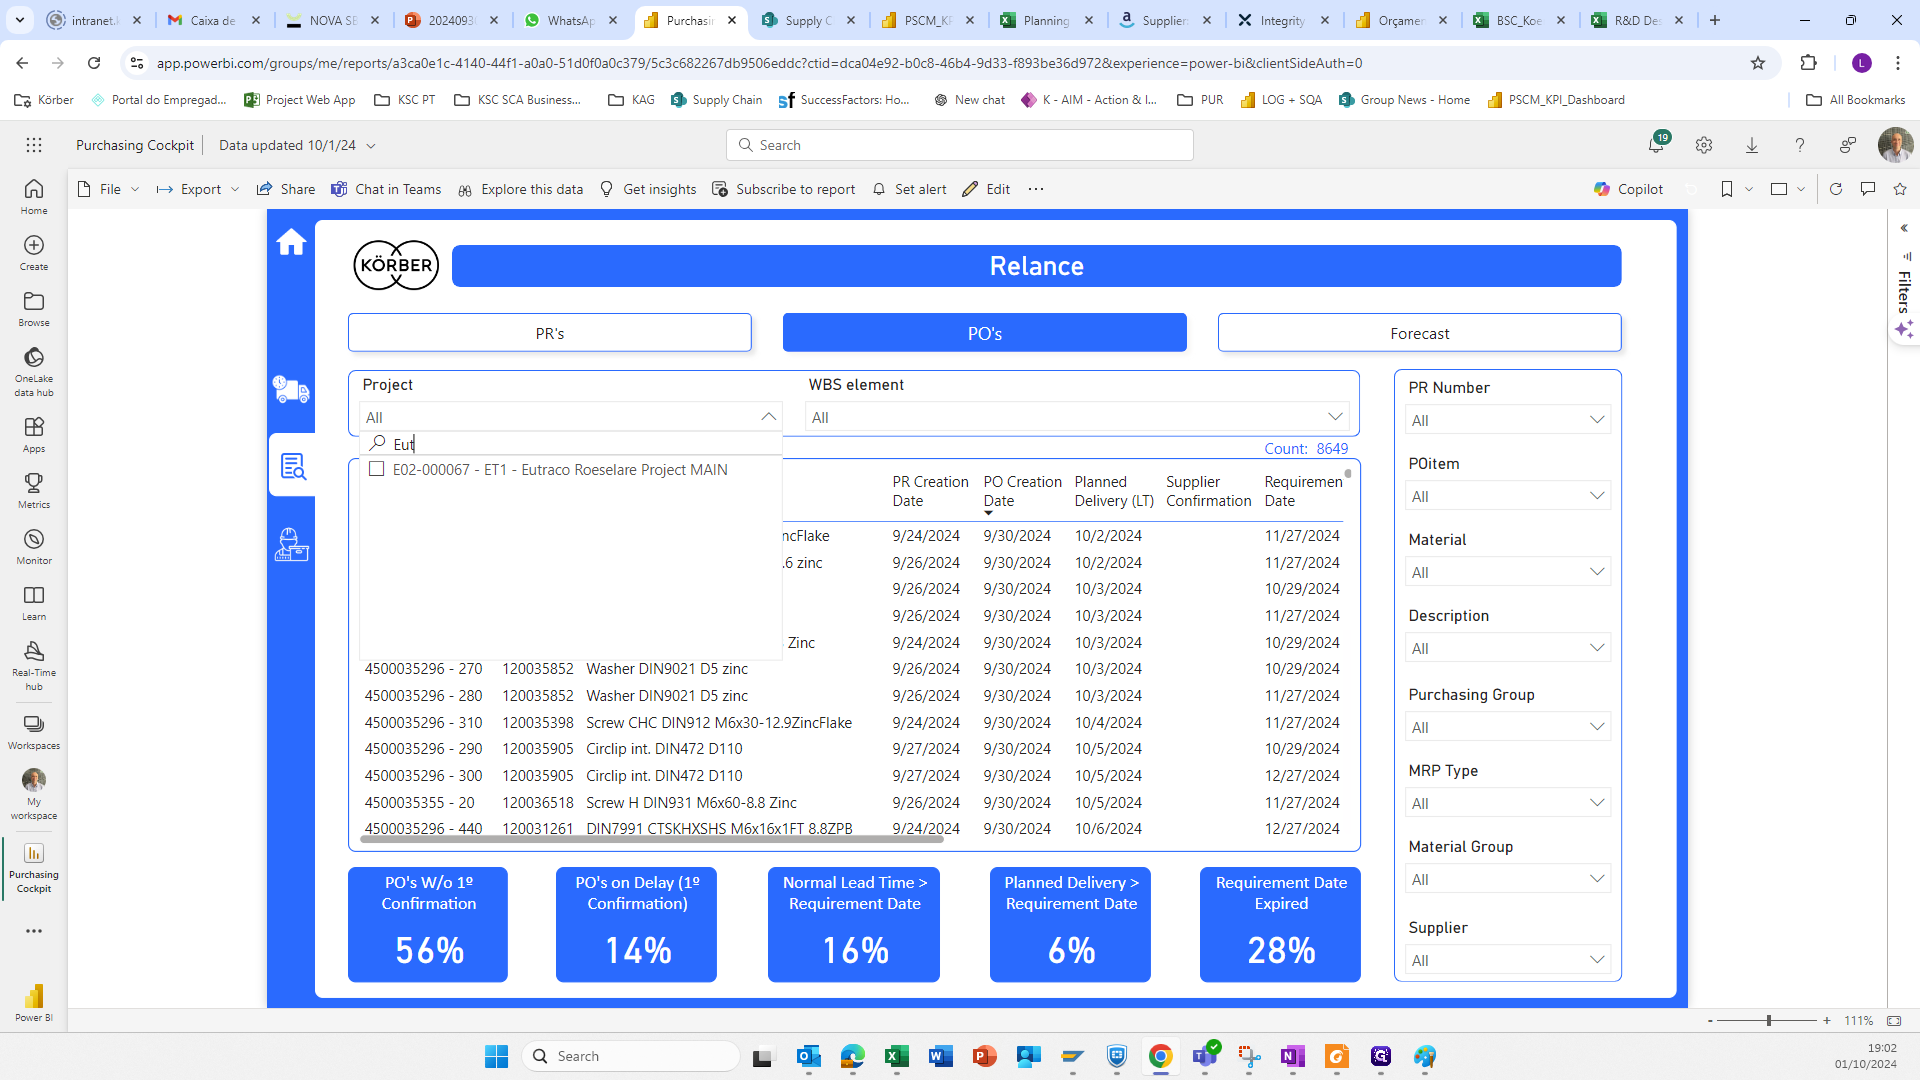Expand the MRP Type dropdown
This screenshot has width=1920, height=1080.
(1597, 803)
